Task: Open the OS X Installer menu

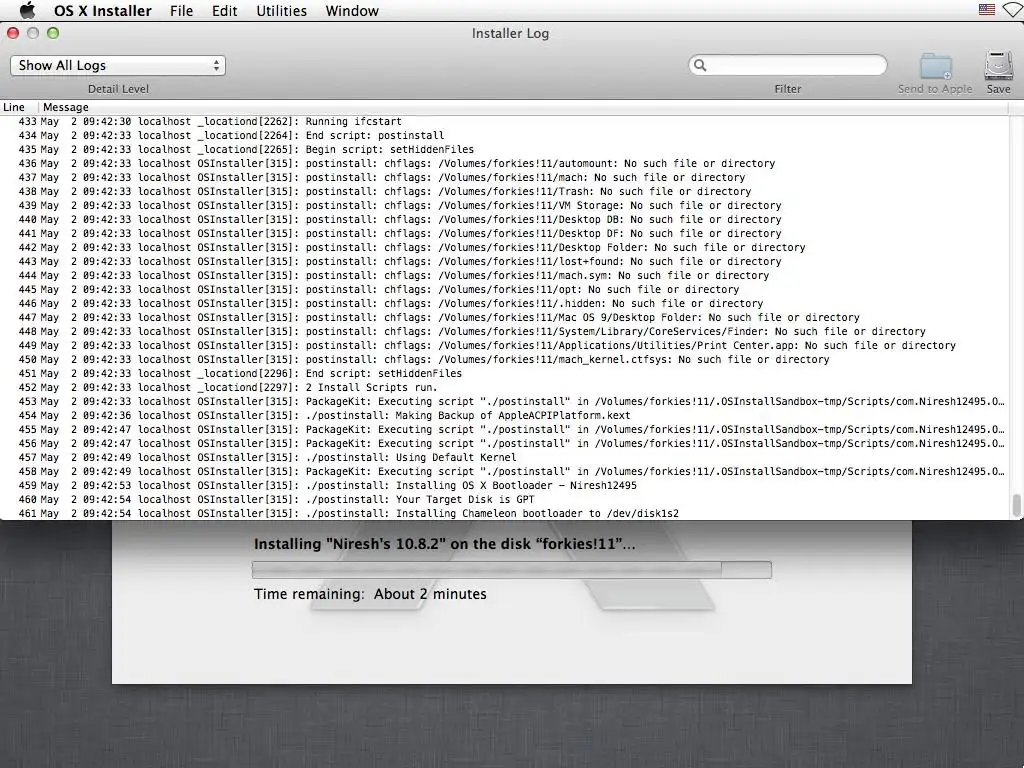Action: pos(103,11)
